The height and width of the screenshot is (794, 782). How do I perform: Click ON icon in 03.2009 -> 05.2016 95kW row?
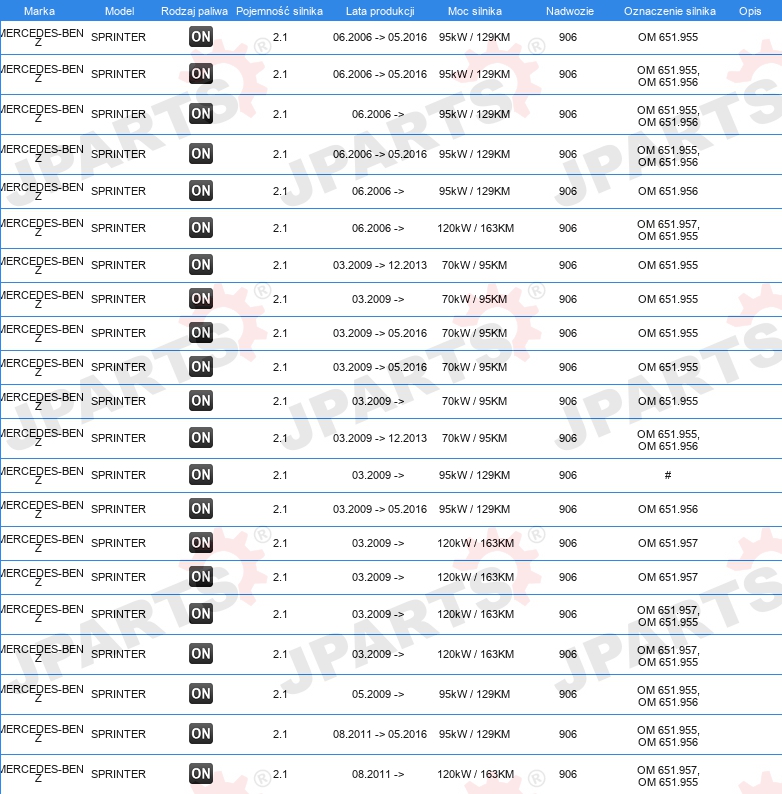[201, 509]
